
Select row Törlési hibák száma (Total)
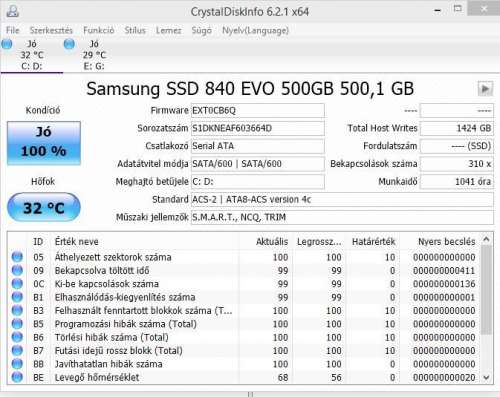pyautogui.click(x=244, y=337)
